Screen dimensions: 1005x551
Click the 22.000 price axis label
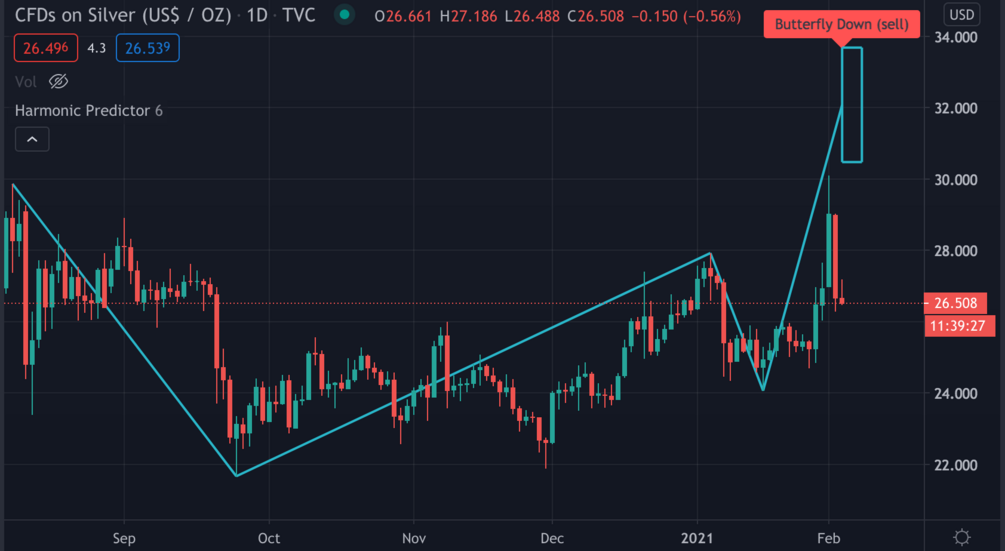956,465
